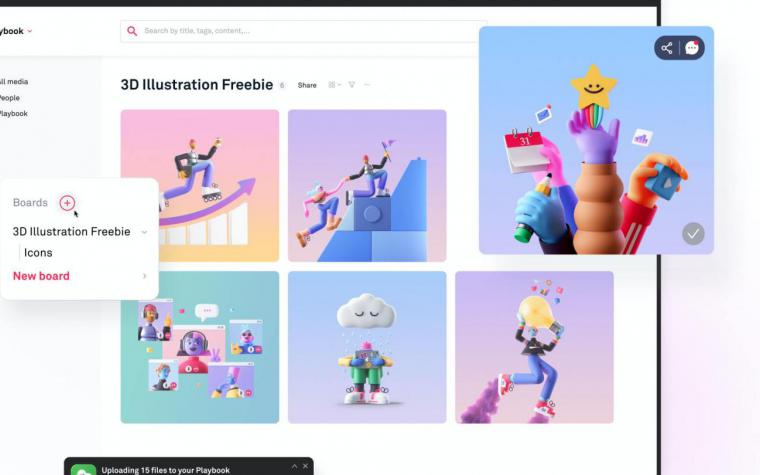Close the upload notification bar
This screenshot has height=475, width=760.
coord(305,466)
